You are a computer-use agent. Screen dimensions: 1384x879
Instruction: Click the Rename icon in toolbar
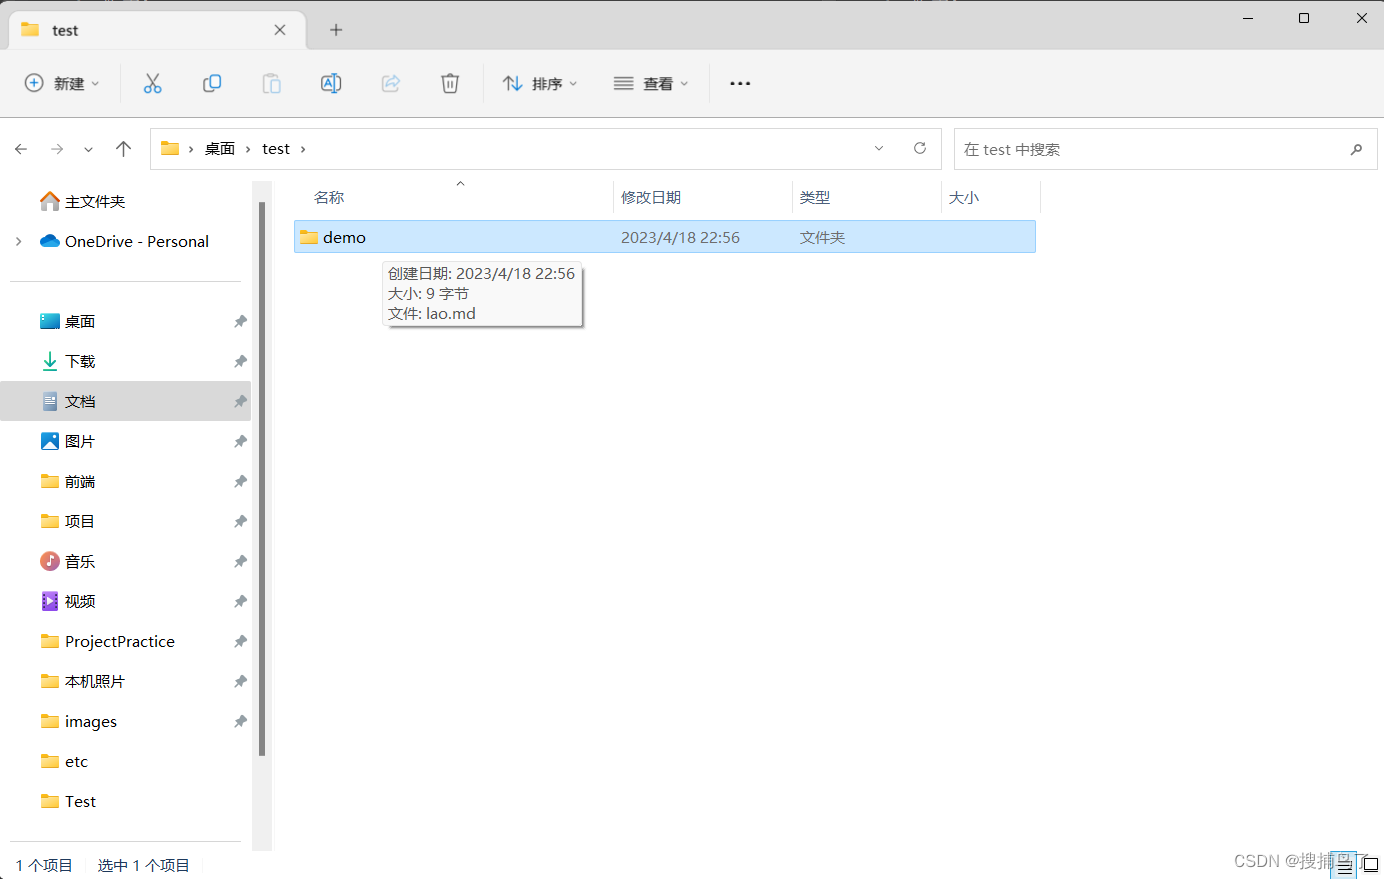point(331,84)
